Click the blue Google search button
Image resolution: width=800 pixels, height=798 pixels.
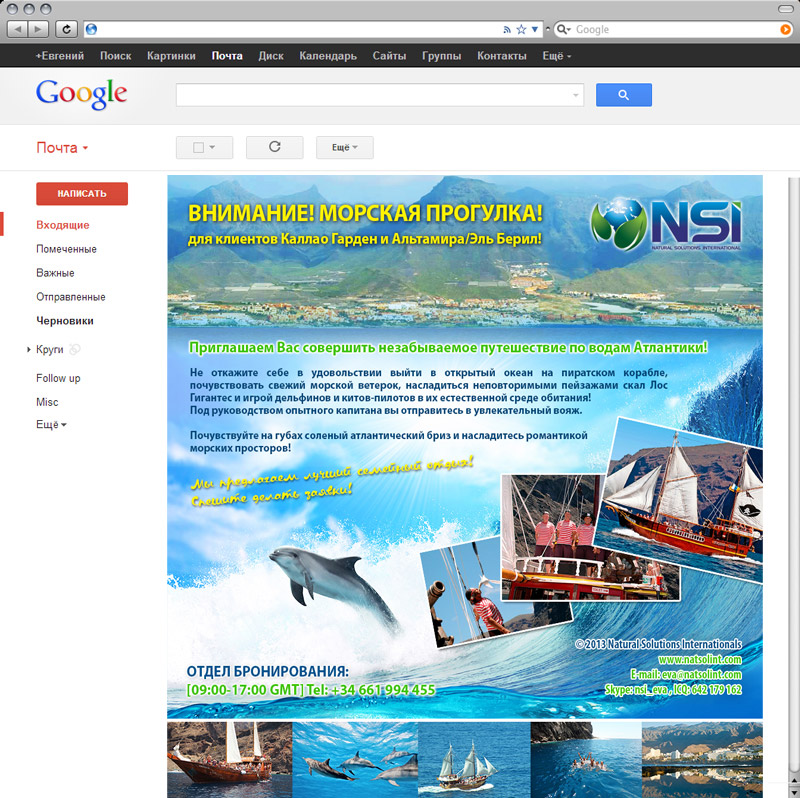(623, 95)
